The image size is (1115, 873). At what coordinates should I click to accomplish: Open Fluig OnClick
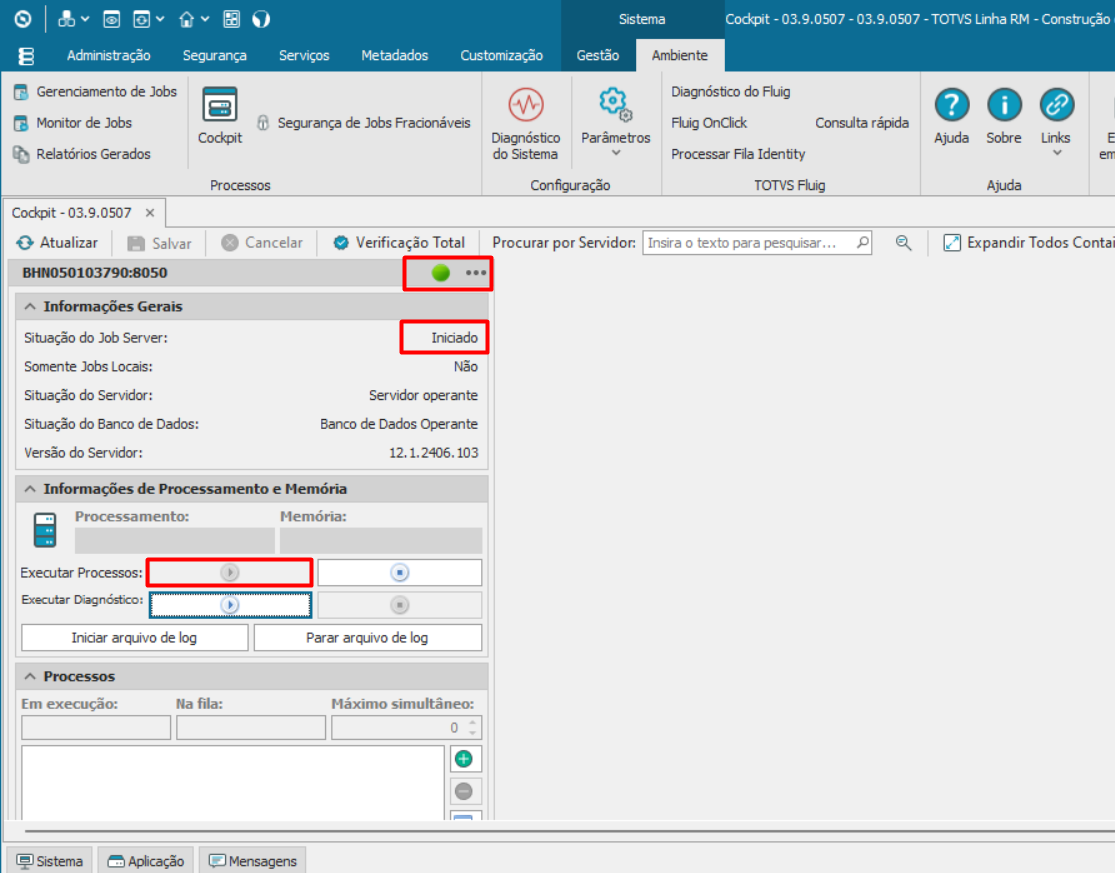[x=709, y=123]
